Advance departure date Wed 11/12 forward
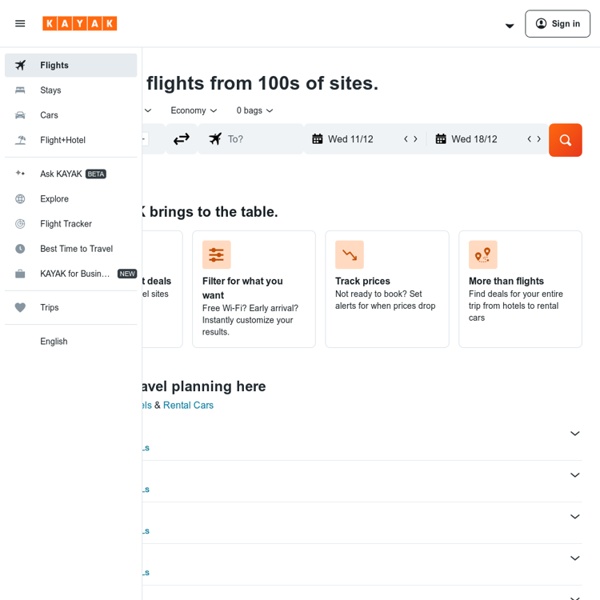The width and height of the screenshot is (600, 600). pos(416,139)
